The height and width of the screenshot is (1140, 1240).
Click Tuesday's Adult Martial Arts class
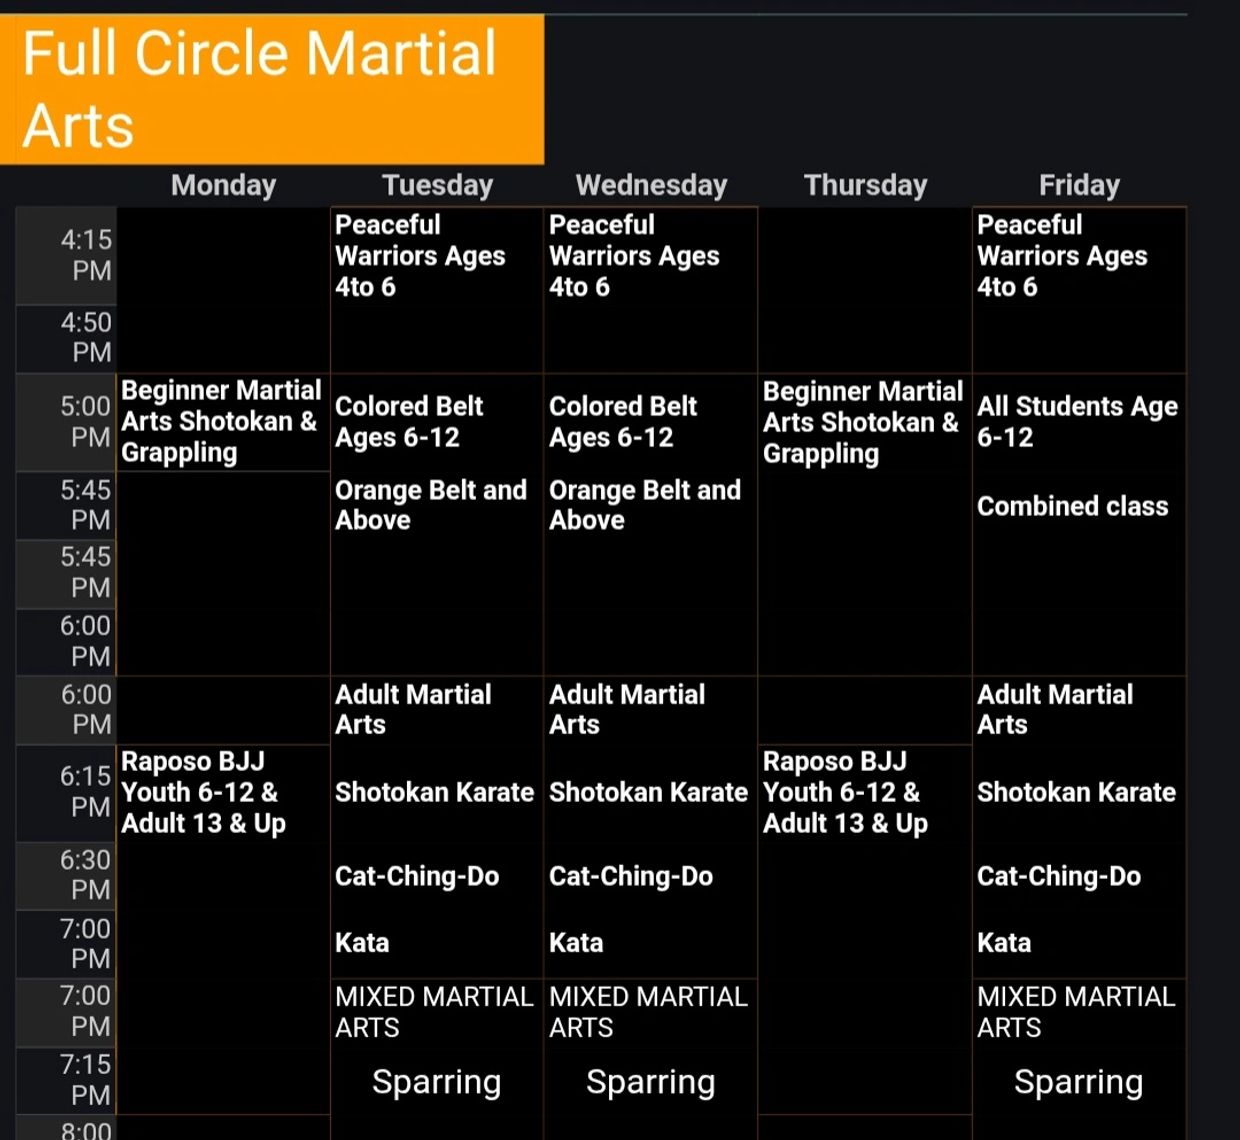pos(413,709)
